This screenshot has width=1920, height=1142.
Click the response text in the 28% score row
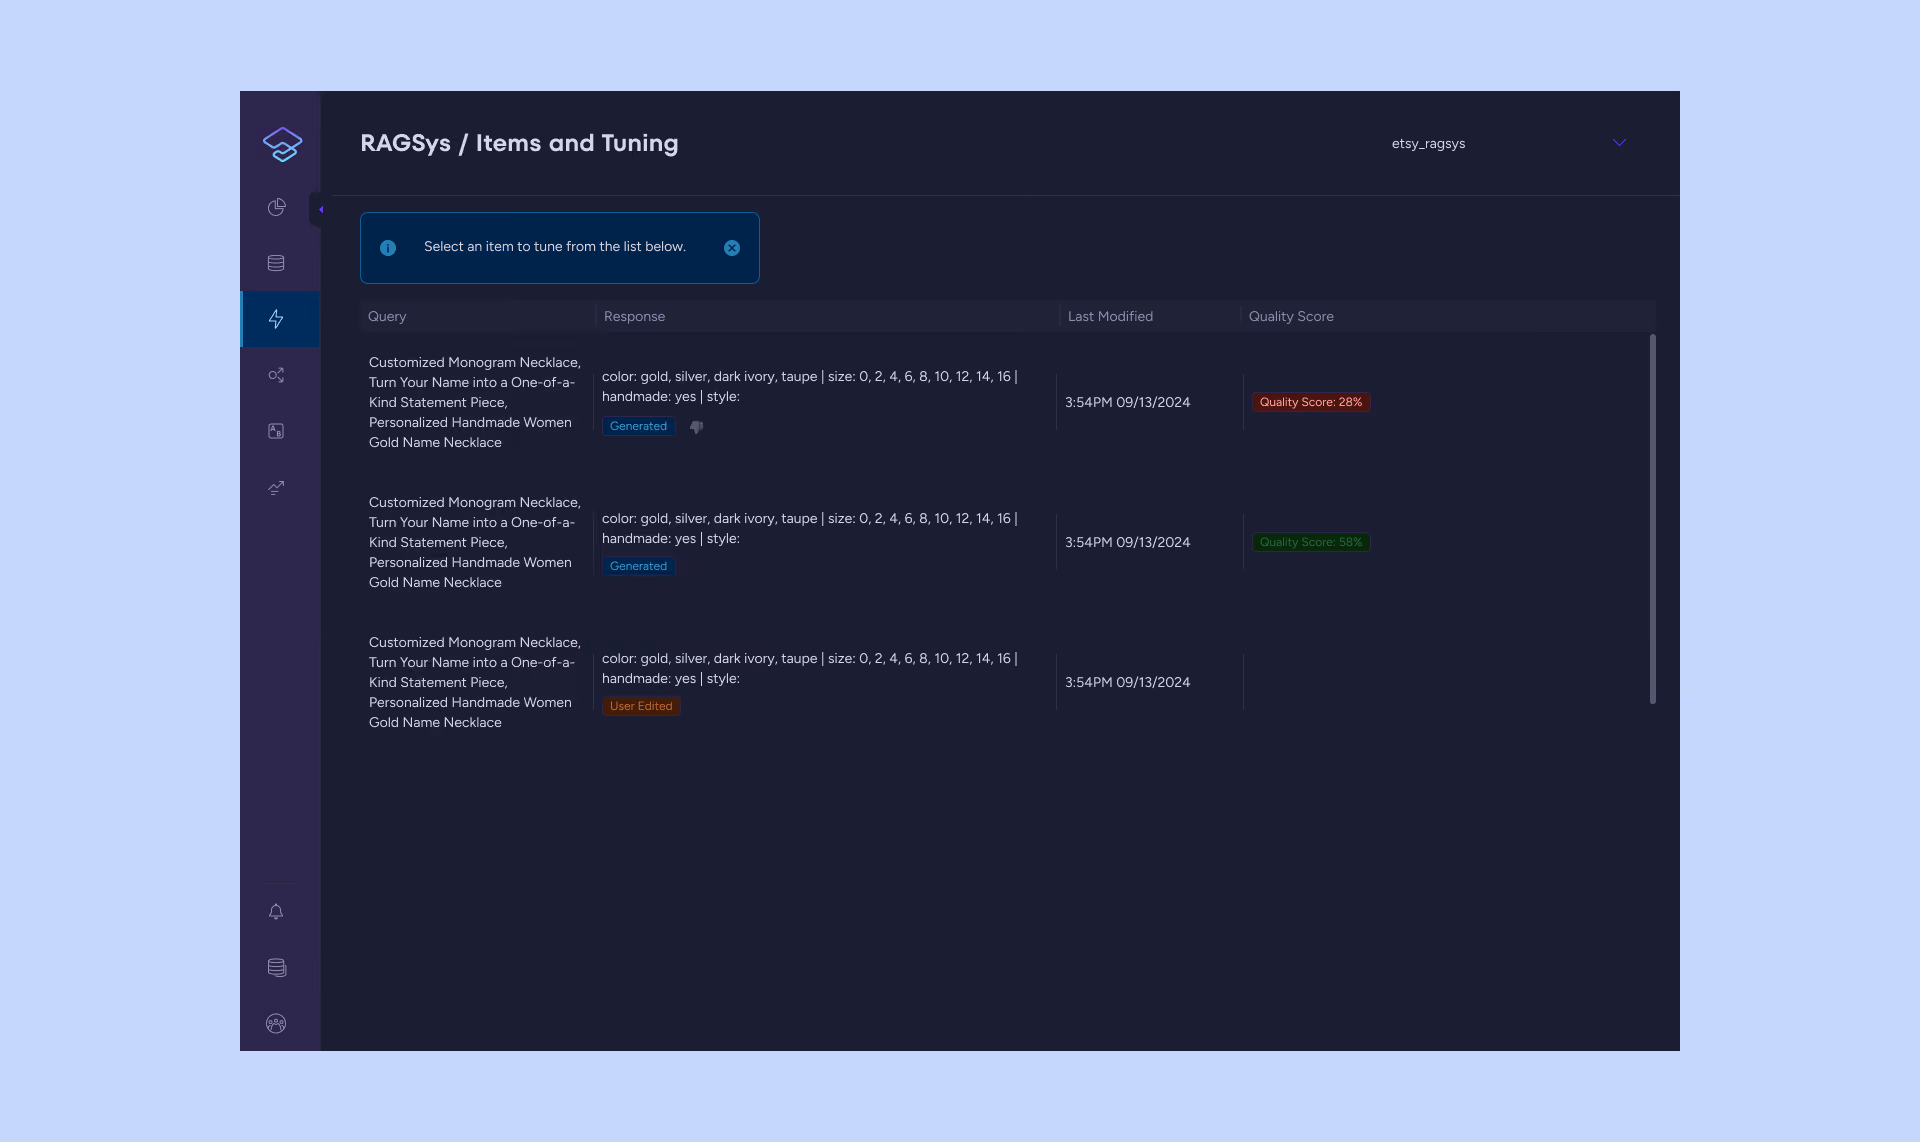click(810, 387)
